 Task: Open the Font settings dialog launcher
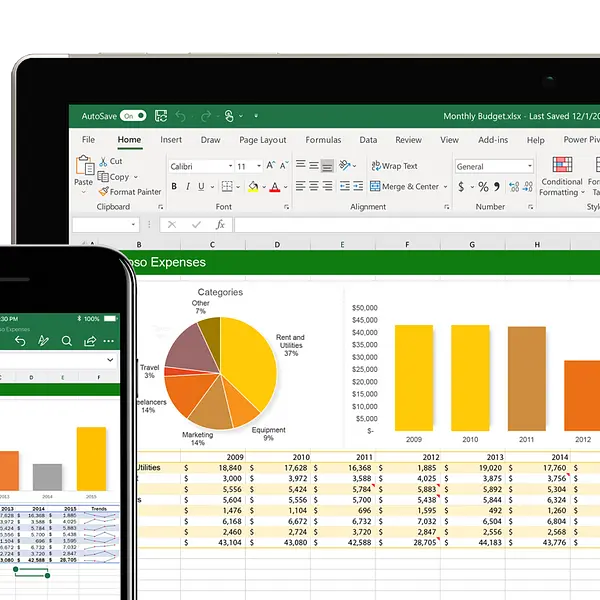click(286, 207)
